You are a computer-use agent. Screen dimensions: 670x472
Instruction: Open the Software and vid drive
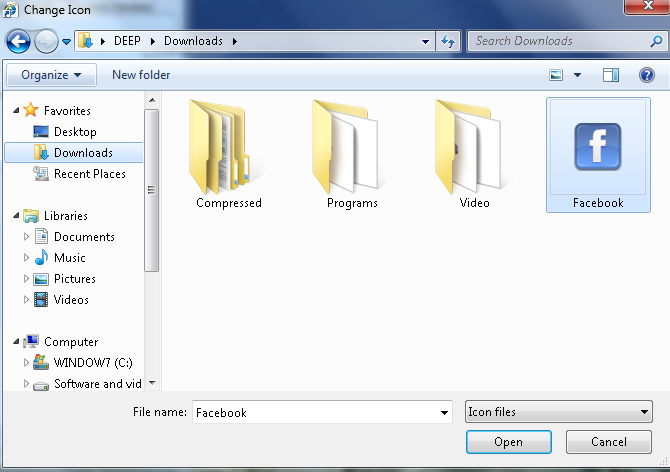click(x=97, y=384)
